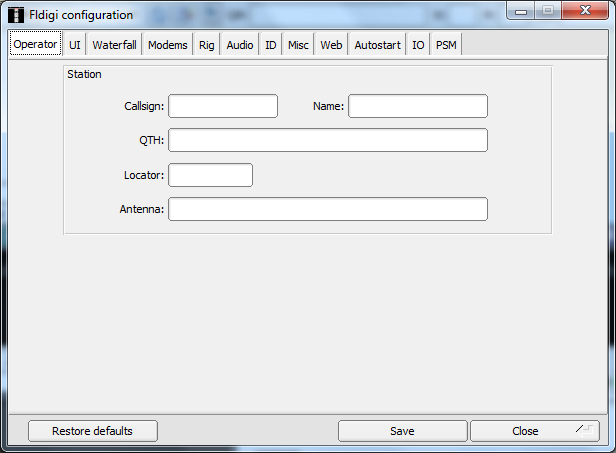Viewport: 616px width, 453px height.
Task: Select the QTH input box
Action: coord(327,140)
